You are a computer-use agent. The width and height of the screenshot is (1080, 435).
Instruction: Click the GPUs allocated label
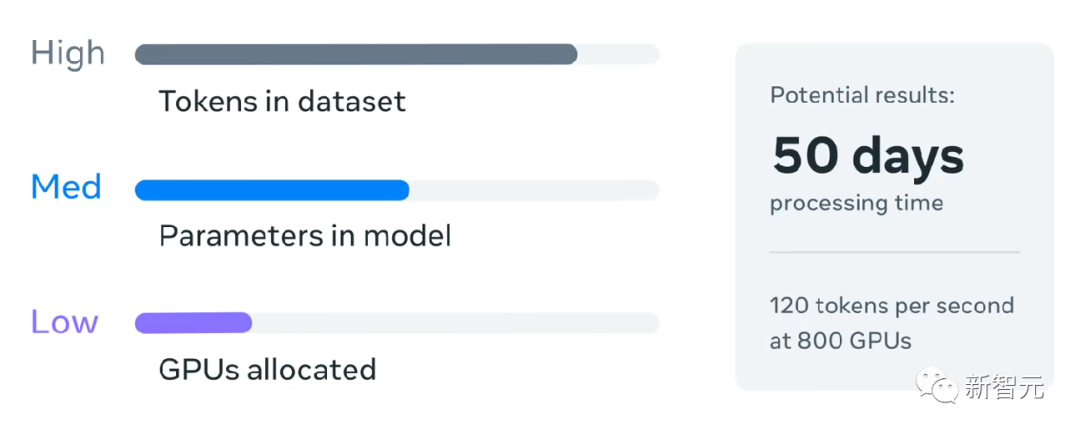pyautogui.click(x=267, y=370)
